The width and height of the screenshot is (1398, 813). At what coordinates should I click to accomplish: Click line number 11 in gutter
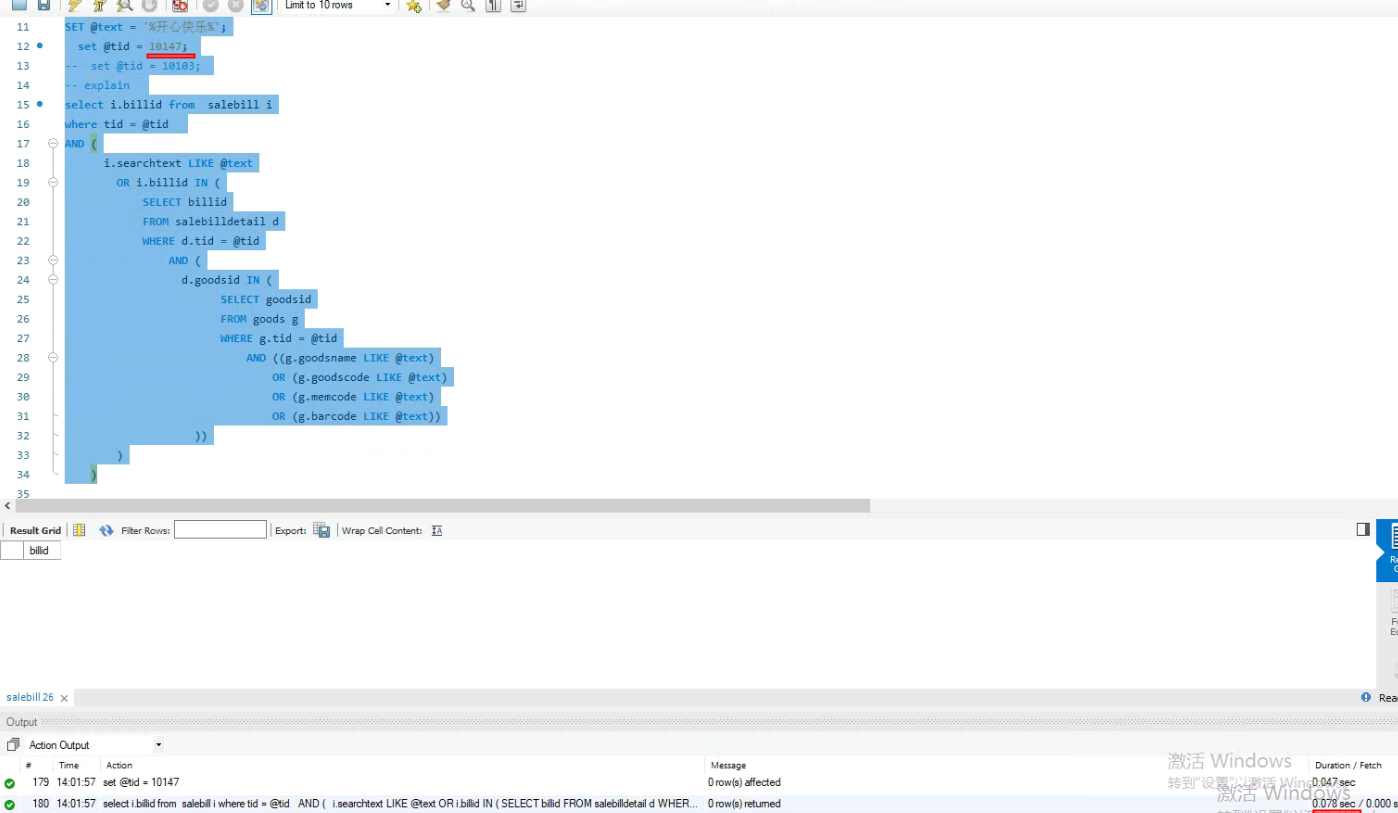point(23,27)
